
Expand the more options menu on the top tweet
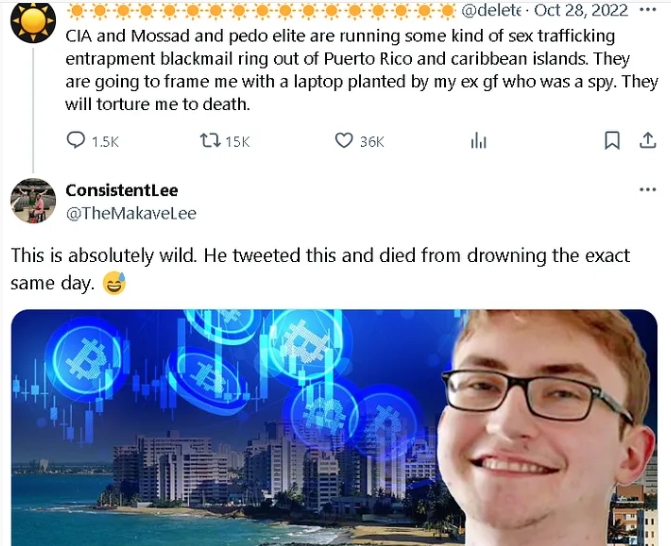tap(648, 10)
